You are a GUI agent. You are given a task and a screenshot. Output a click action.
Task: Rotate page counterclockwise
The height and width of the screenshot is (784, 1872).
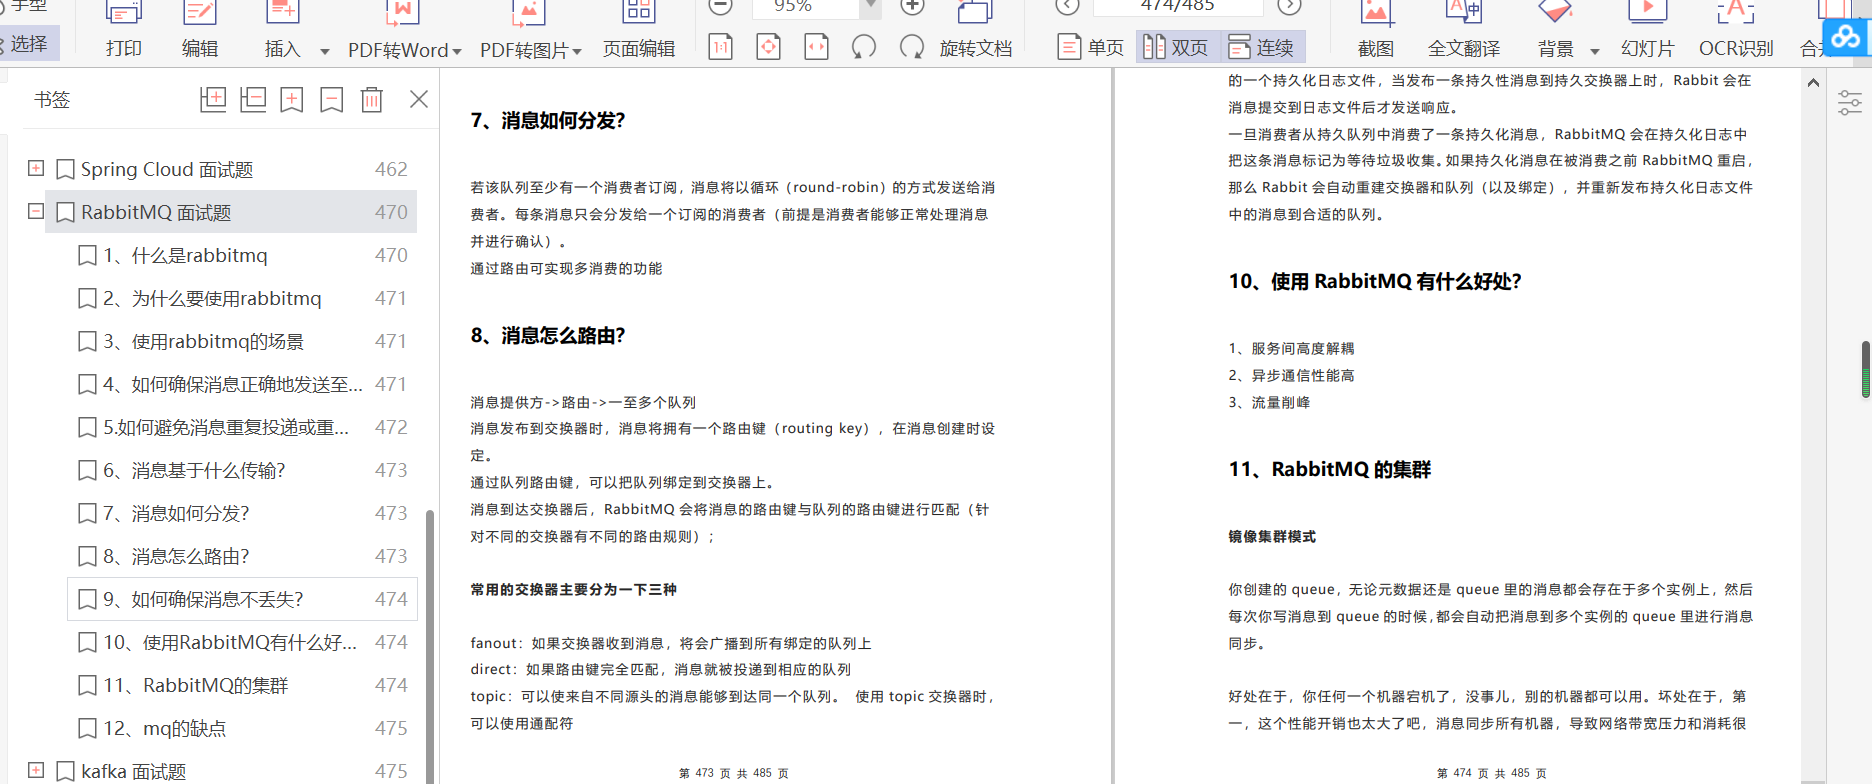pyautogui.click(x=864, y=47)
